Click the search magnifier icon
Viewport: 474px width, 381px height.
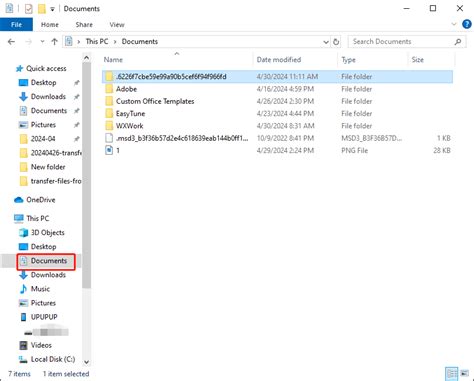458,42
